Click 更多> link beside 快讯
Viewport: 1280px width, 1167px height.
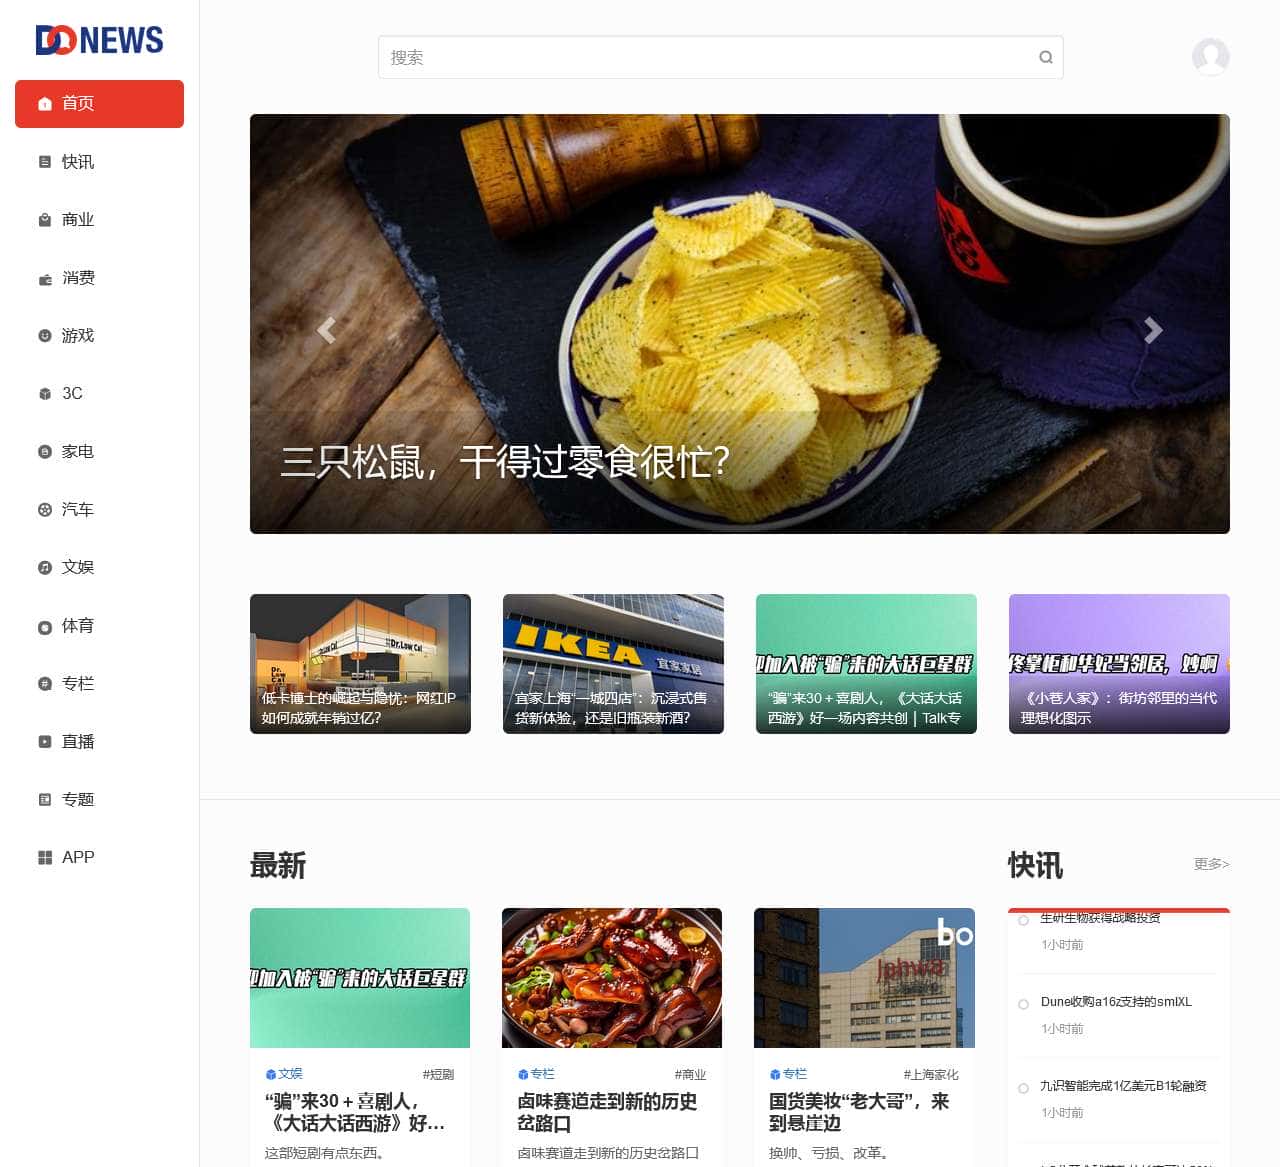pyautogui.click(x=1211, y=864)
